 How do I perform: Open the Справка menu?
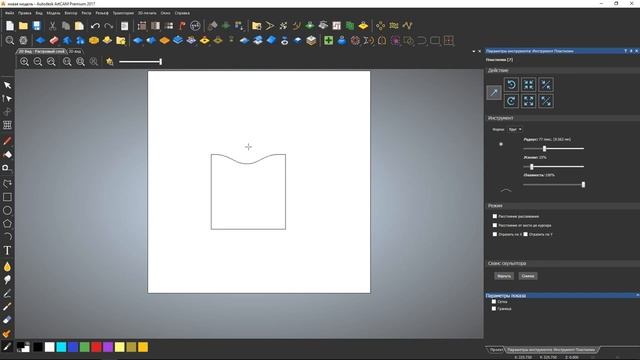182,13
